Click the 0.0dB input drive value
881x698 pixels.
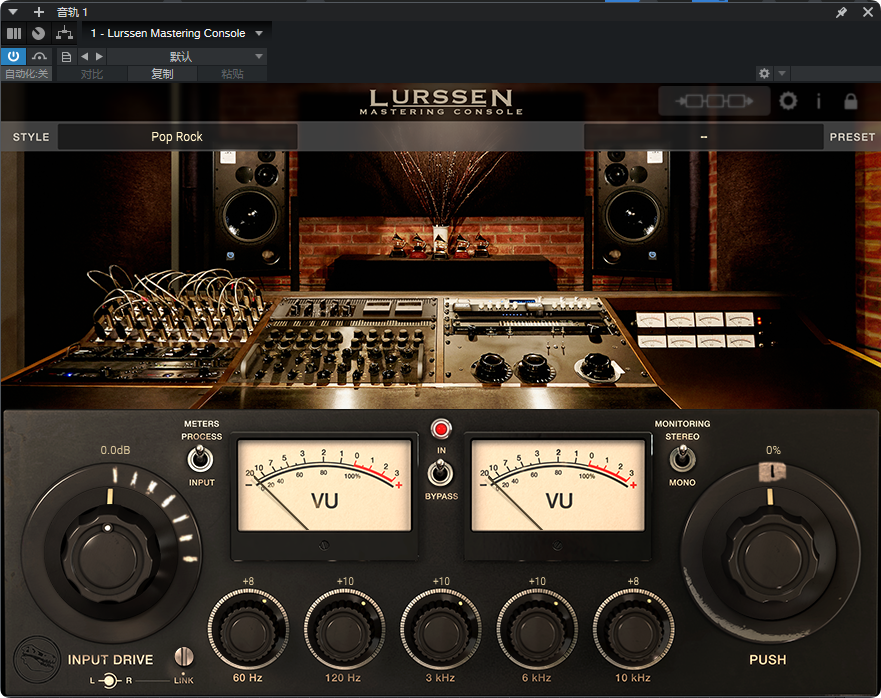pyautogui.click(x=115, y=450)
